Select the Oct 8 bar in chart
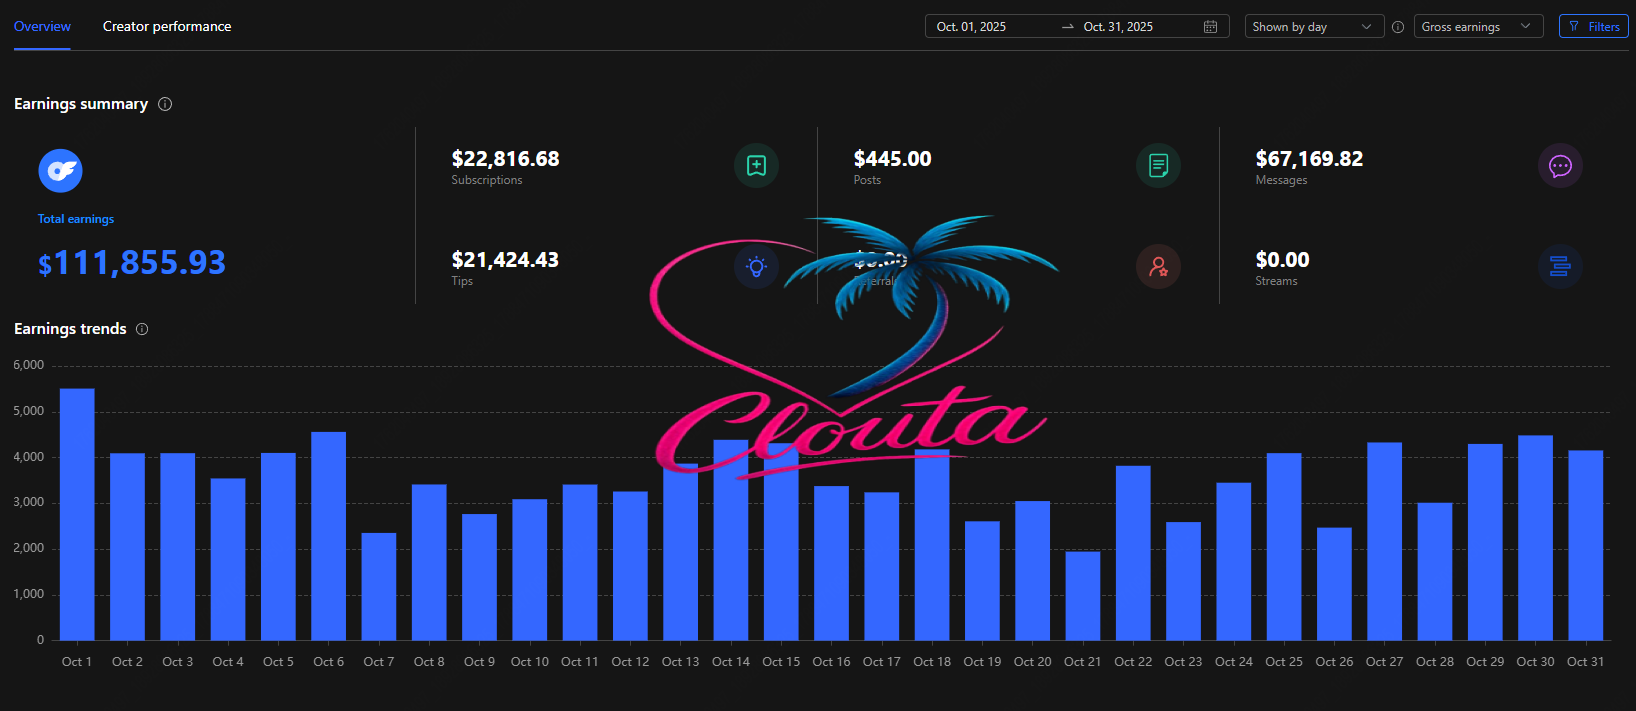1636x711 pixels. tap(429, 562)
